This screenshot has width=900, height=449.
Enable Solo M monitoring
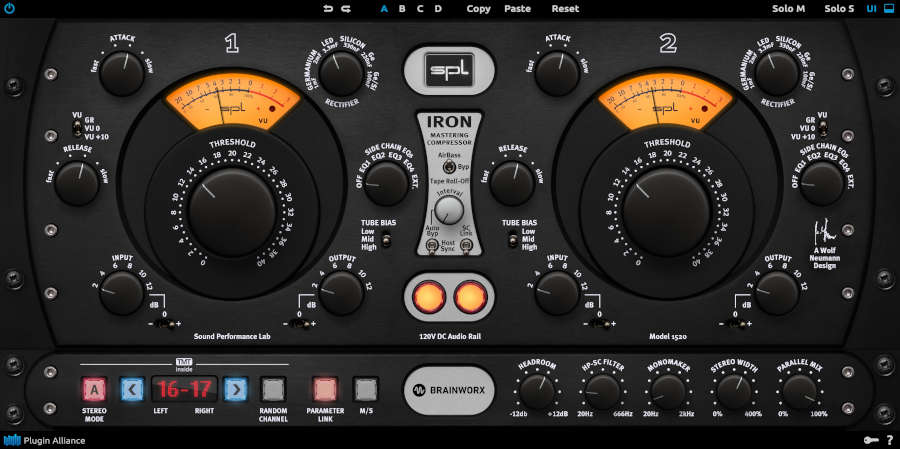click(x=788, y=9)
